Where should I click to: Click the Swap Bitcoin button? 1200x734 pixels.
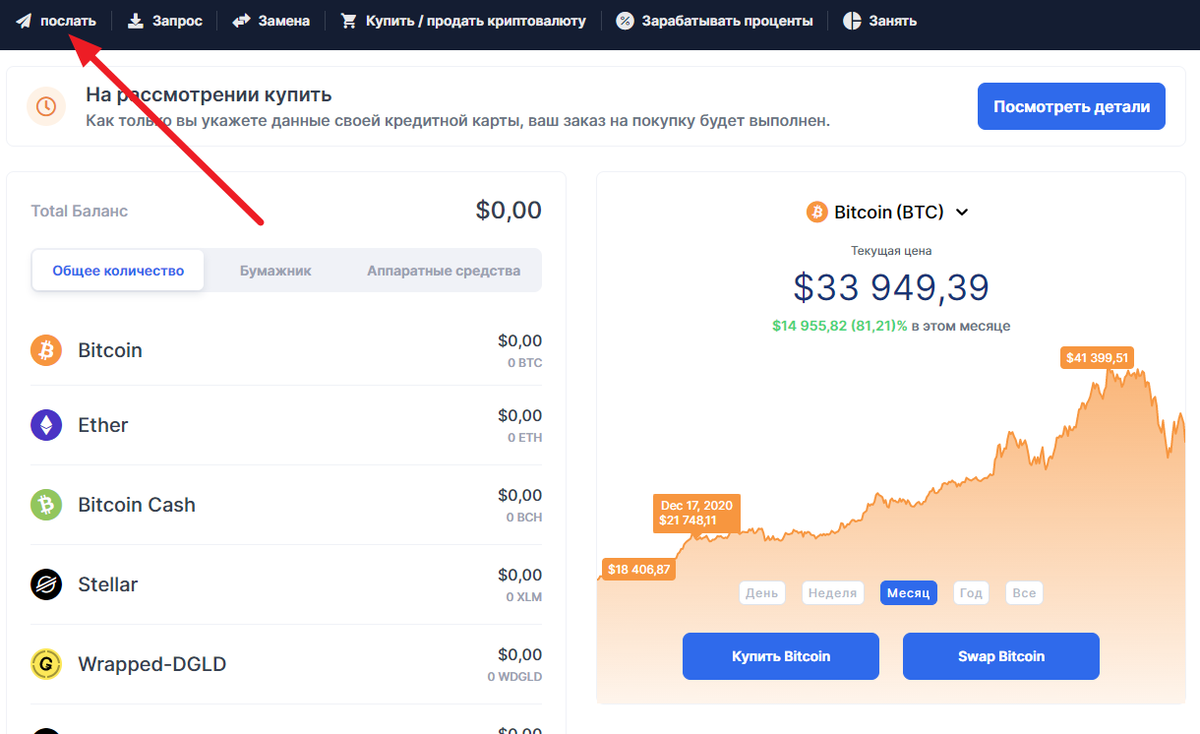(x=1001, y=657)
